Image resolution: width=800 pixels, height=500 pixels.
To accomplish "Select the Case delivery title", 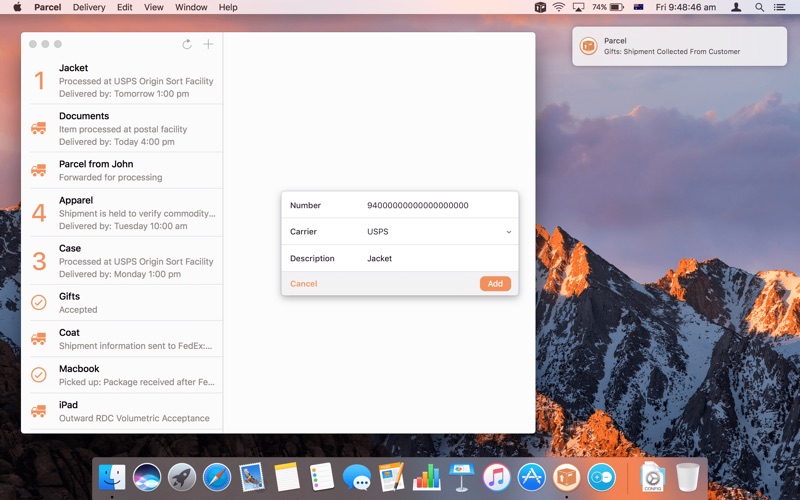I will [x=70, y=248].
